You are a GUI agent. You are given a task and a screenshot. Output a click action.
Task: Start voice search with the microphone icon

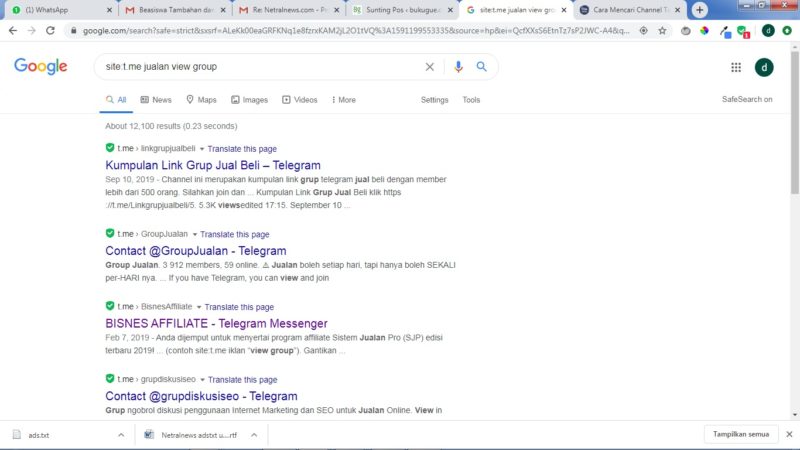click(x=458, y=67)
